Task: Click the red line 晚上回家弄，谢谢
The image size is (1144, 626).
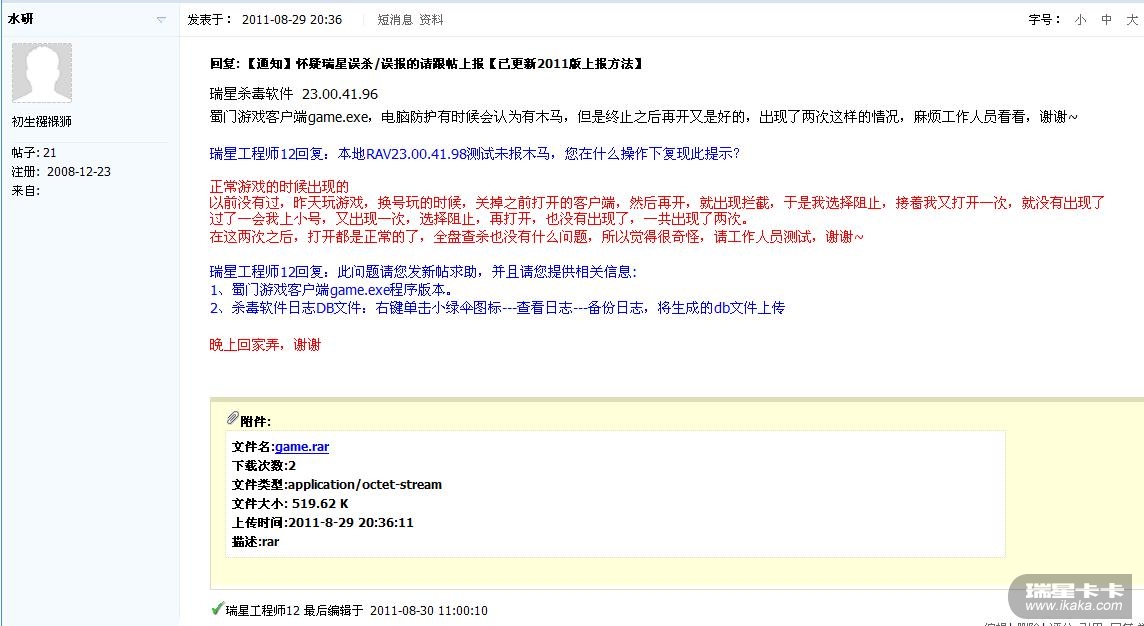Action: (x=266, y=345)
